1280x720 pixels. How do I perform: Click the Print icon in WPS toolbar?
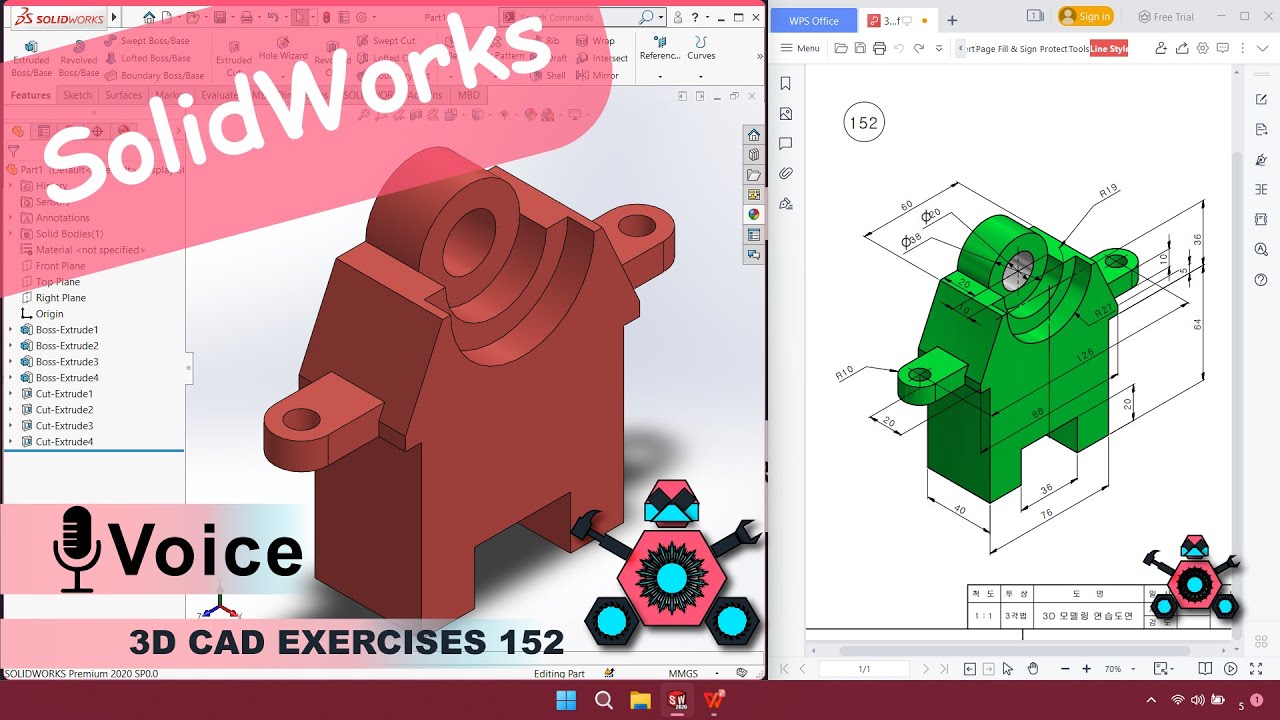click(879, 48)
